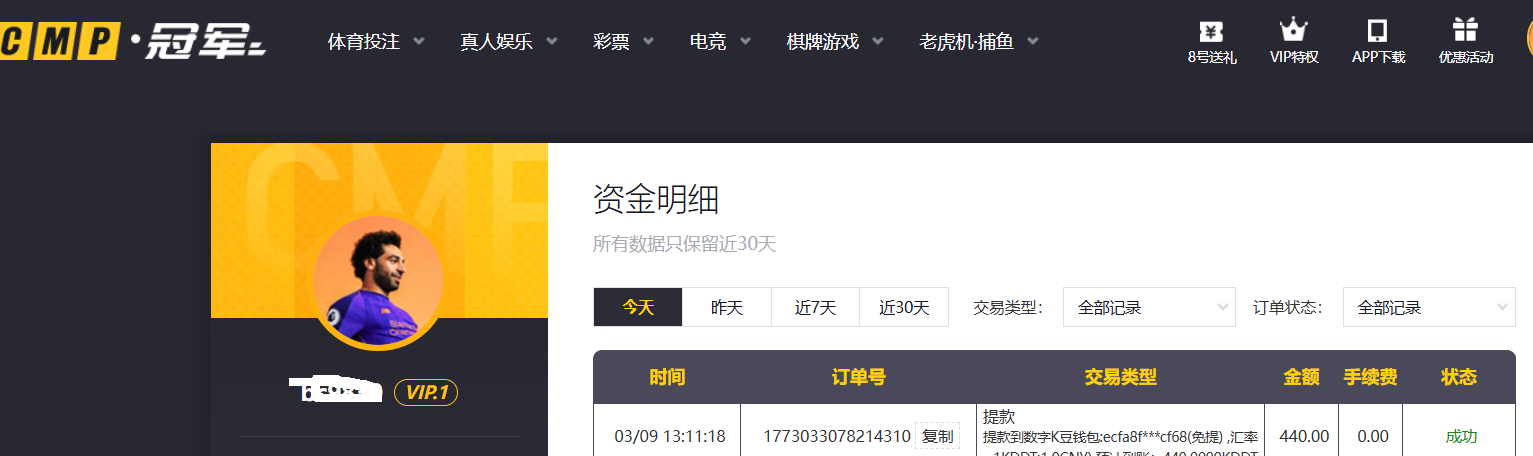Expand the 真人娱乐 menu

[x=496, y=42]
